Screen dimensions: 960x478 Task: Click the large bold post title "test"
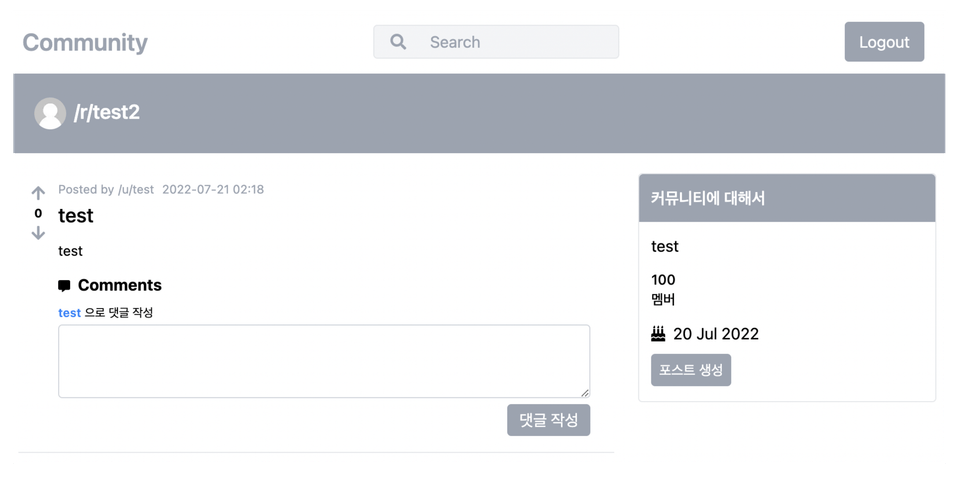click(x=76, y=215)
